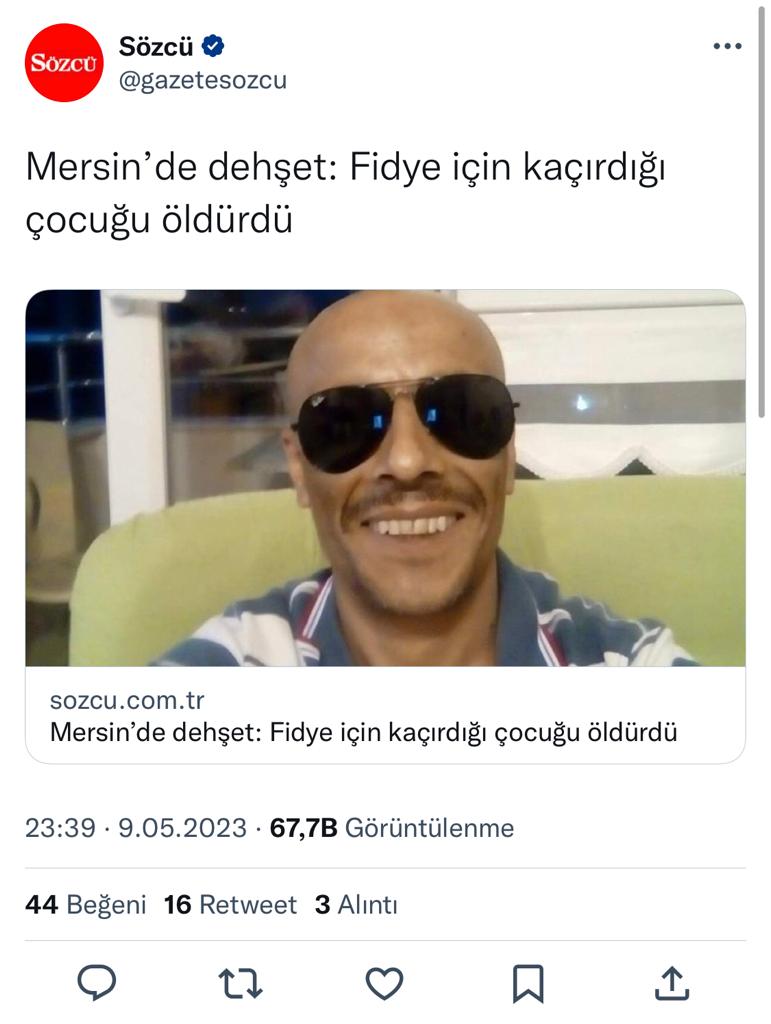Screen dimensions: 771x1024
Task: View the 16 Retweet list
Action: (x=230, y=905)
